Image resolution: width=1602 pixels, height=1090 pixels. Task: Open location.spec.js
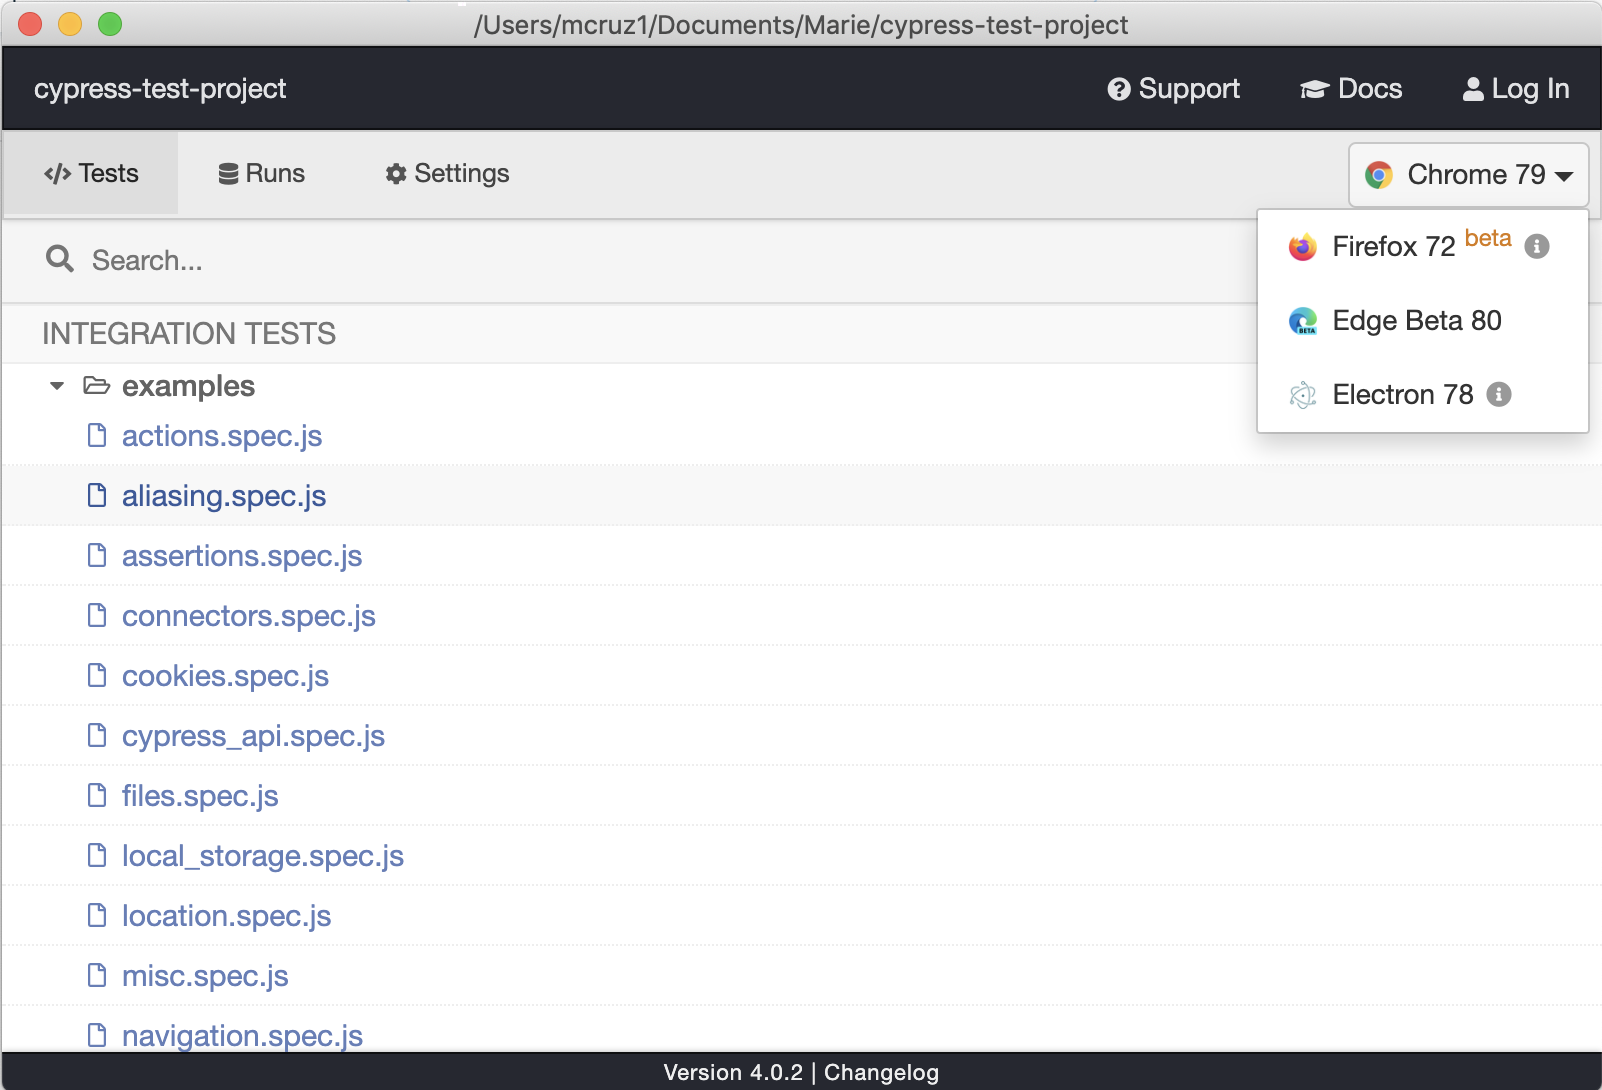(x=226, y=916)
